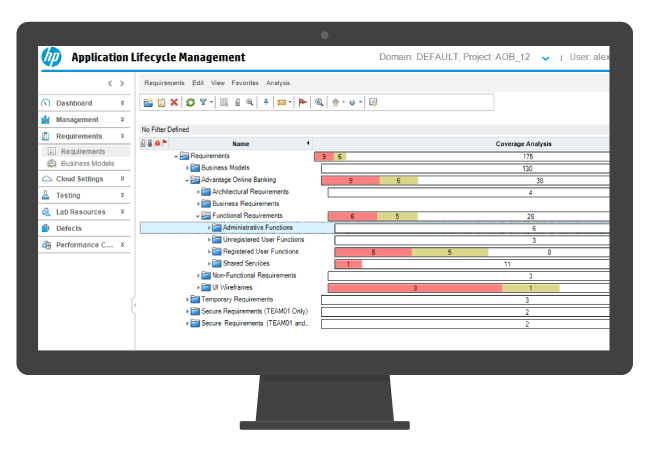This screenshot has height=450, width=650.
Task: Click the HP logo
Action: (52, 57)
